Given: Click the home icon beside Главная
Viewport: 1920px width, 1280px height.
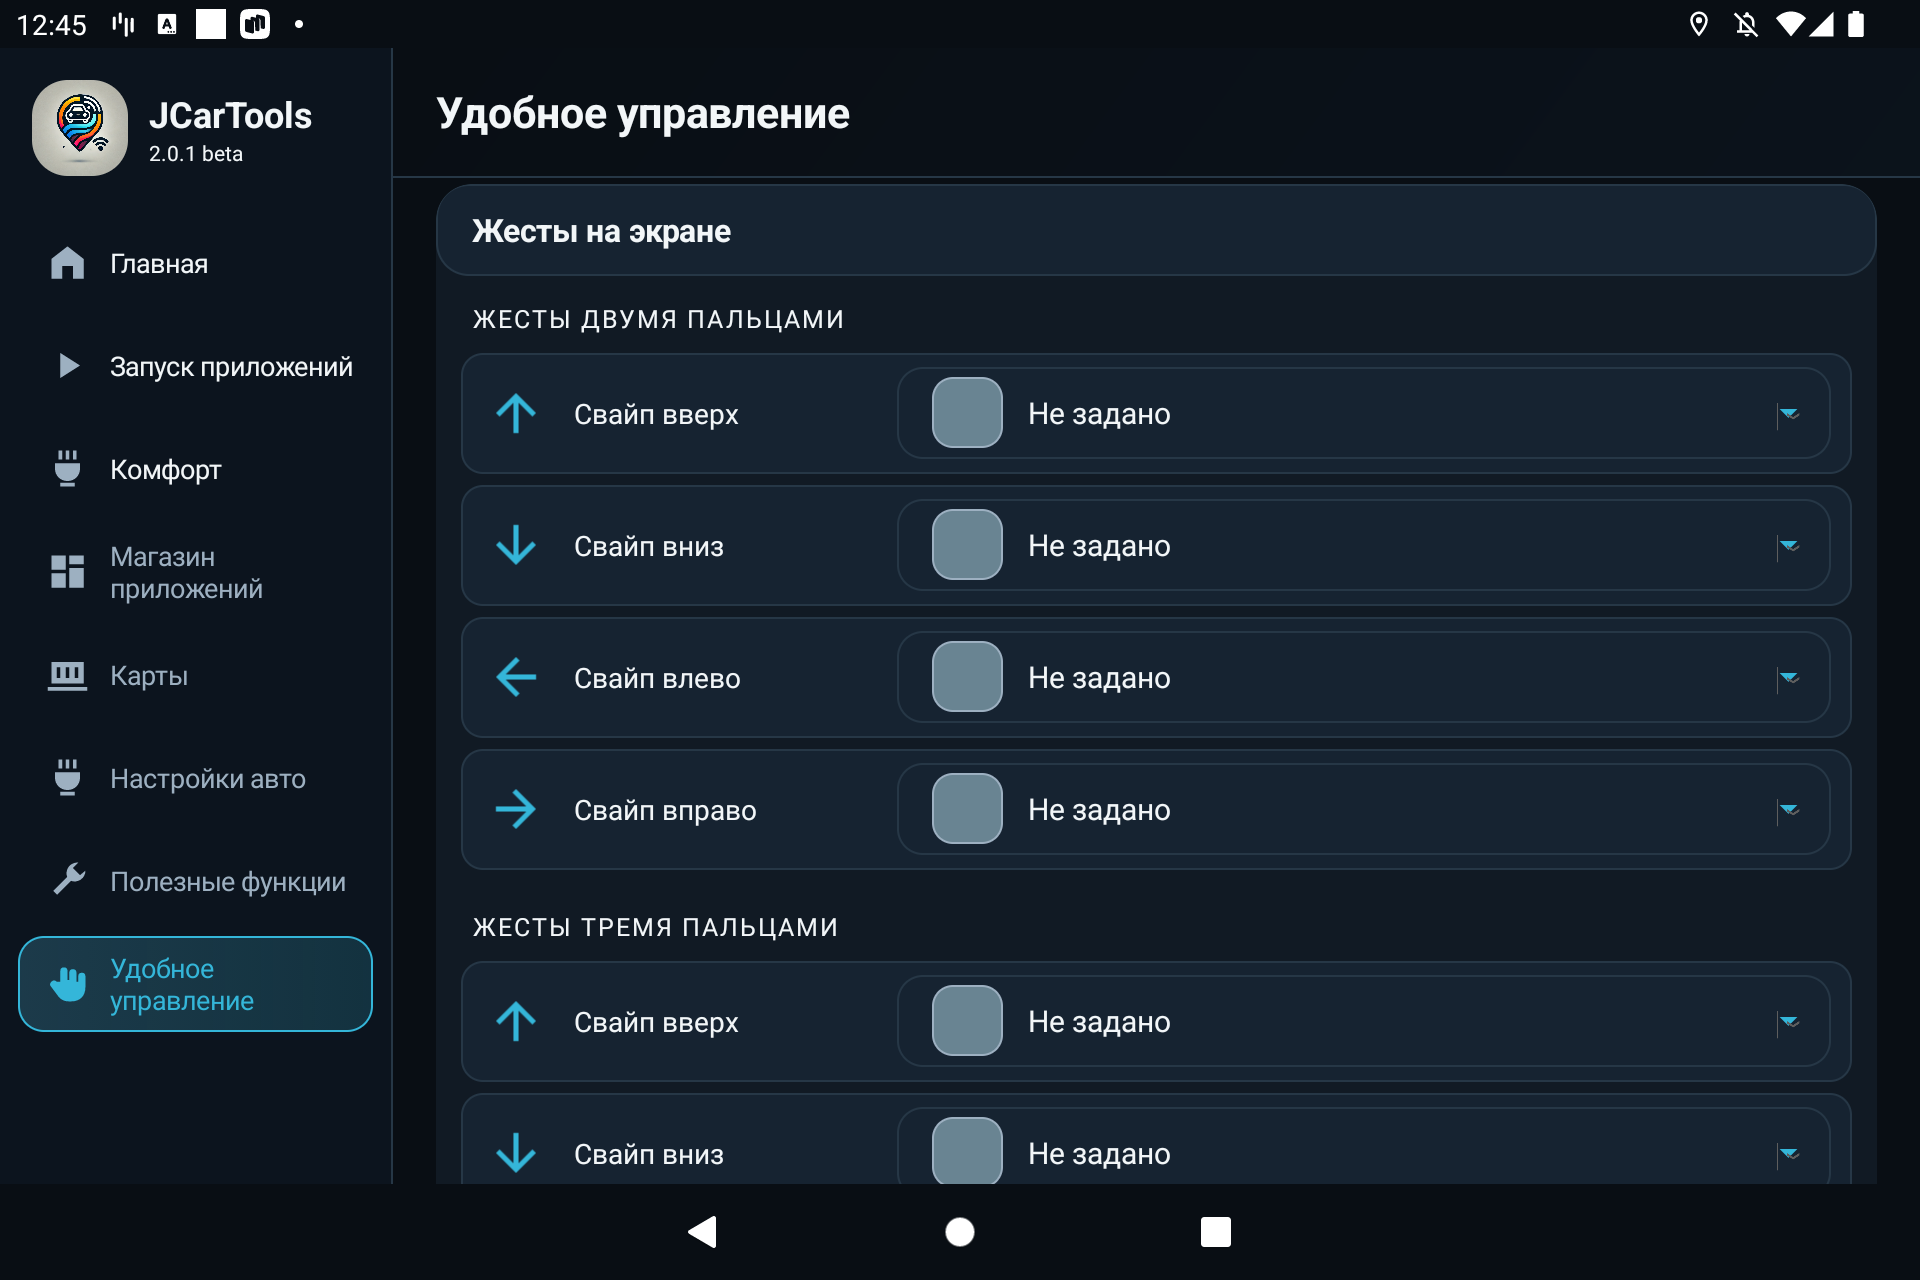Looking at the screenshot, I should 67,263.
